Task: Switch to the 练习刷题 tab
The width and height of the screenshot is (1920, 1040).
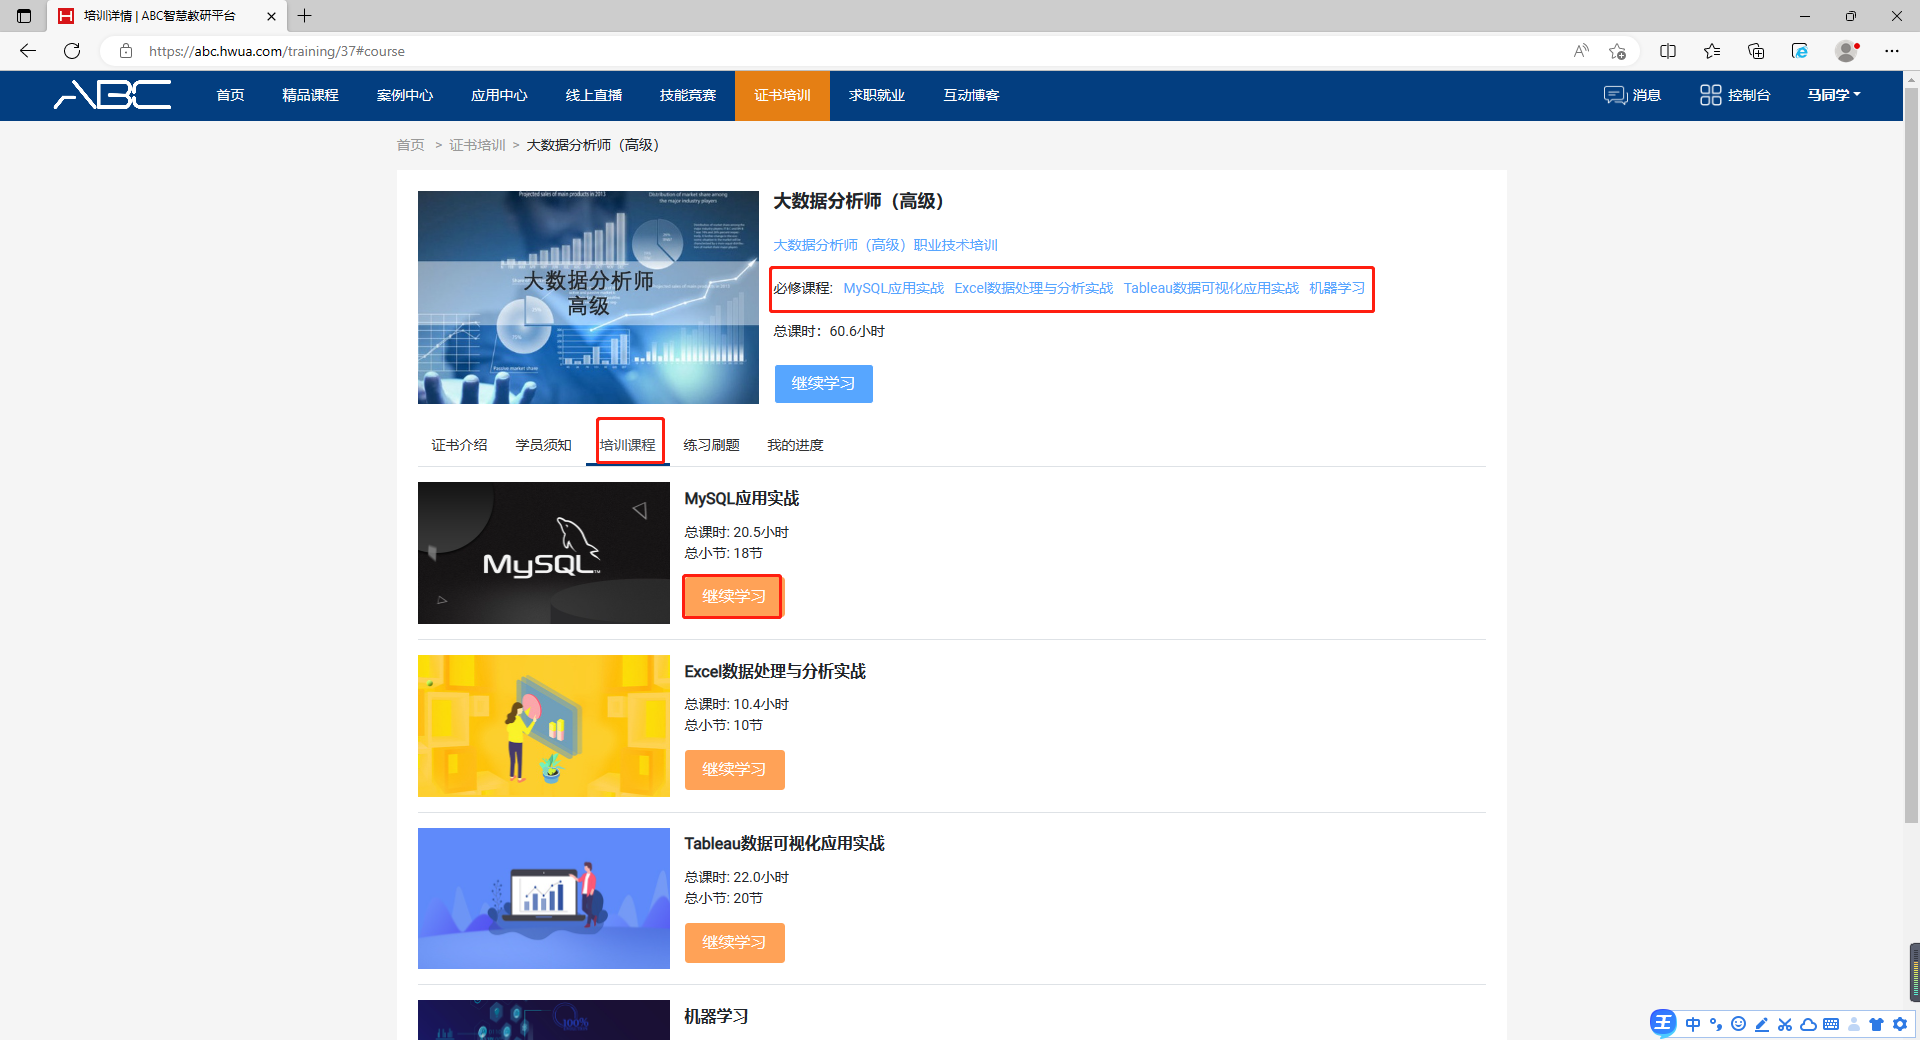Action: [711, 445]
